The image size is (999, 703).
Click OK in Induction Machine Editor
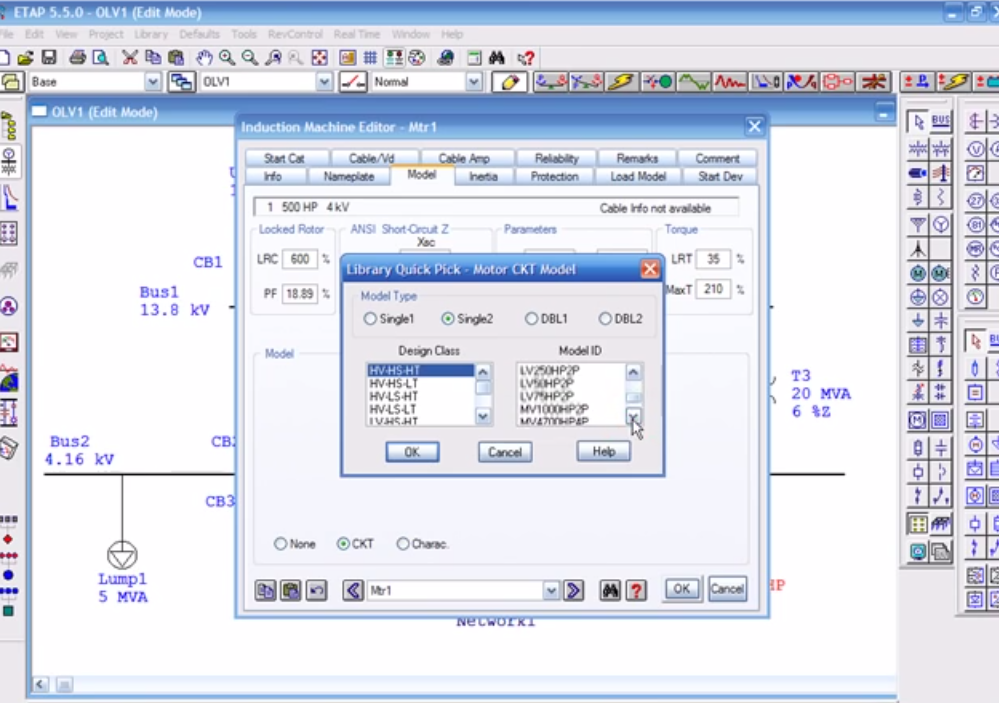click(x=682, y=589)
